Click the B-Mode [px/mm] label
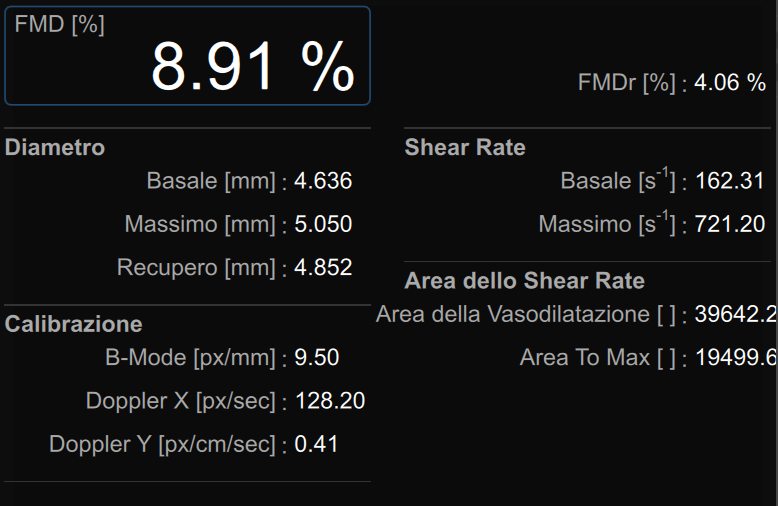This screenshot has height=506, width=778. click(190, 357)
